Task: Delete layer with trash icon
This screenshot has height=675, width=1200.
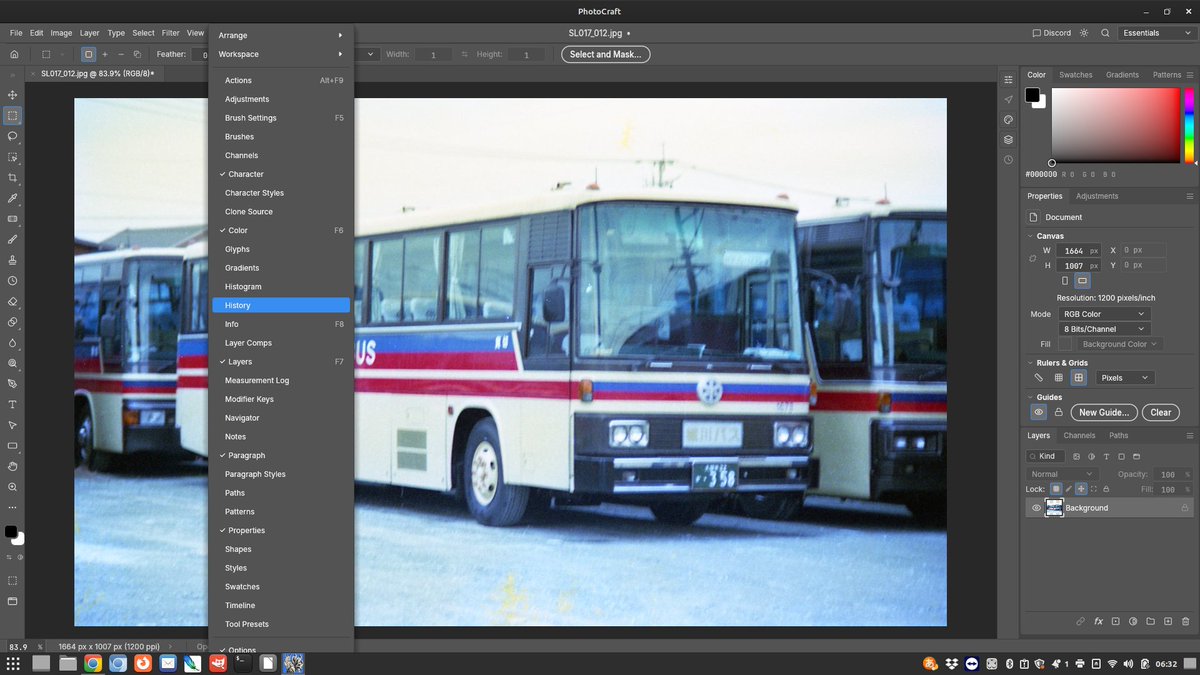Action: click(x=1184, y=621)
